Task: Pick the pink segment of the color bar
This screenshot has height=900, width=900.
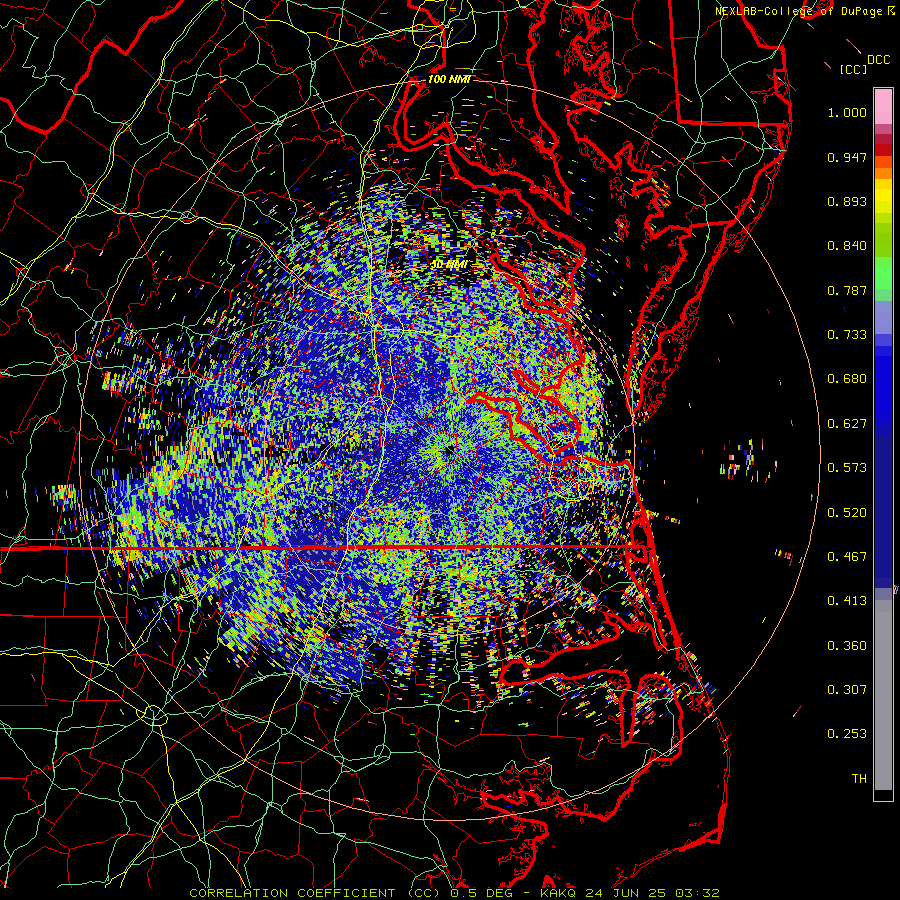Action: [x=883, y=106]
